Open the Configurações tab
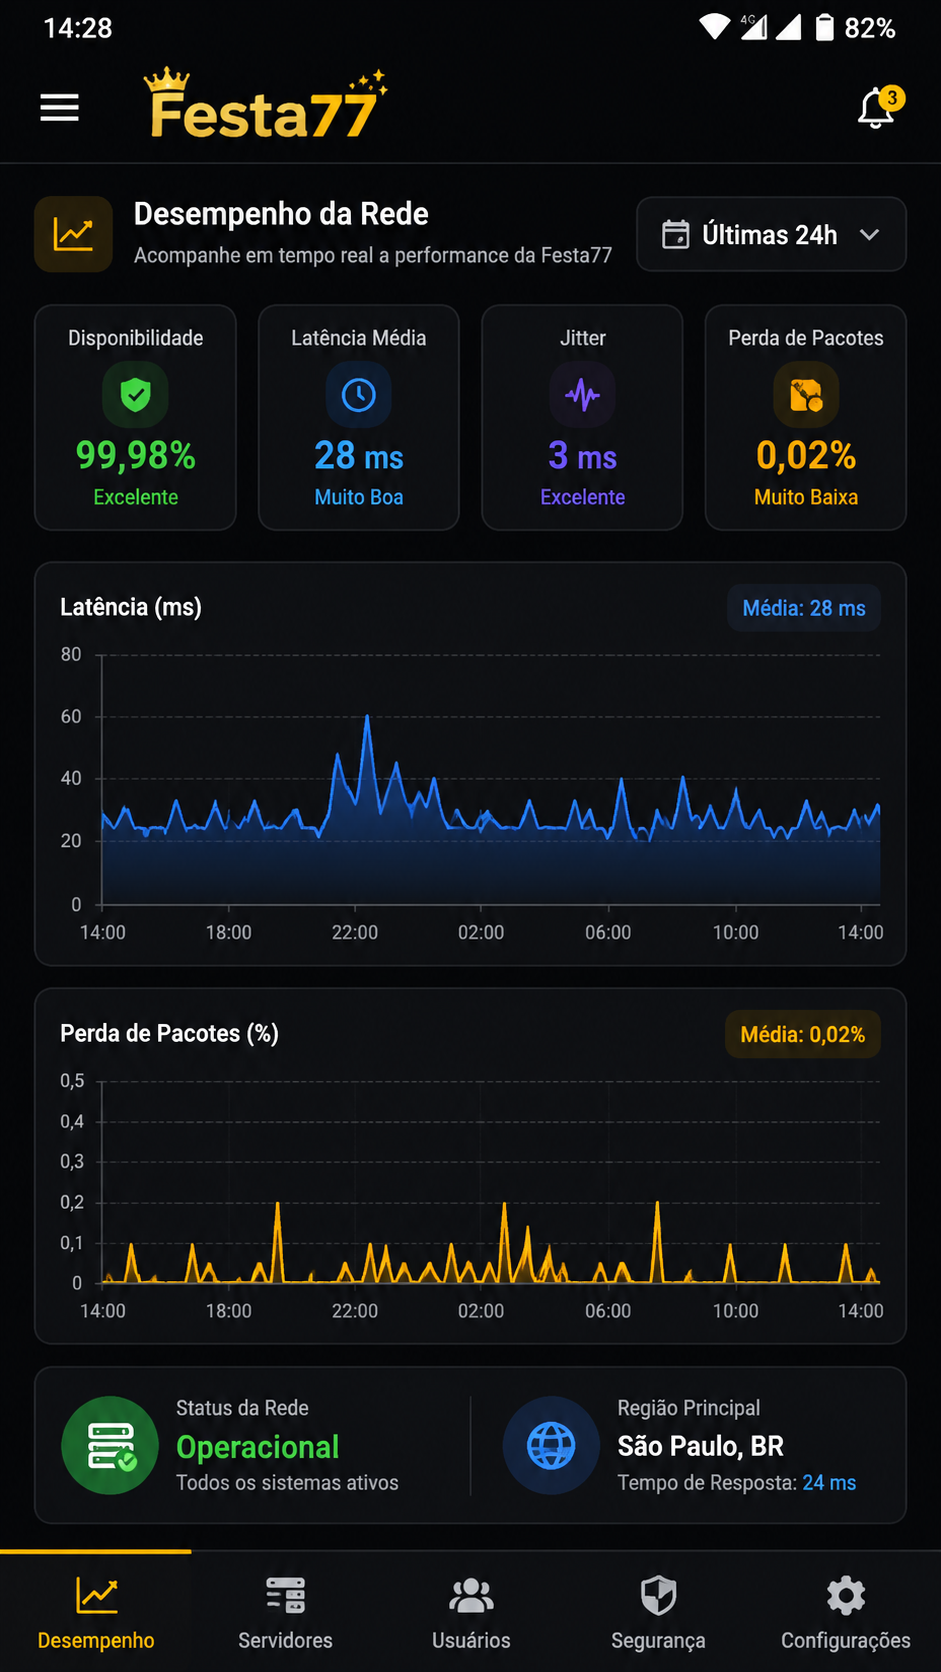This screenshot has height=1672, width=941. pyautogui.click(x=846, y=1612)
